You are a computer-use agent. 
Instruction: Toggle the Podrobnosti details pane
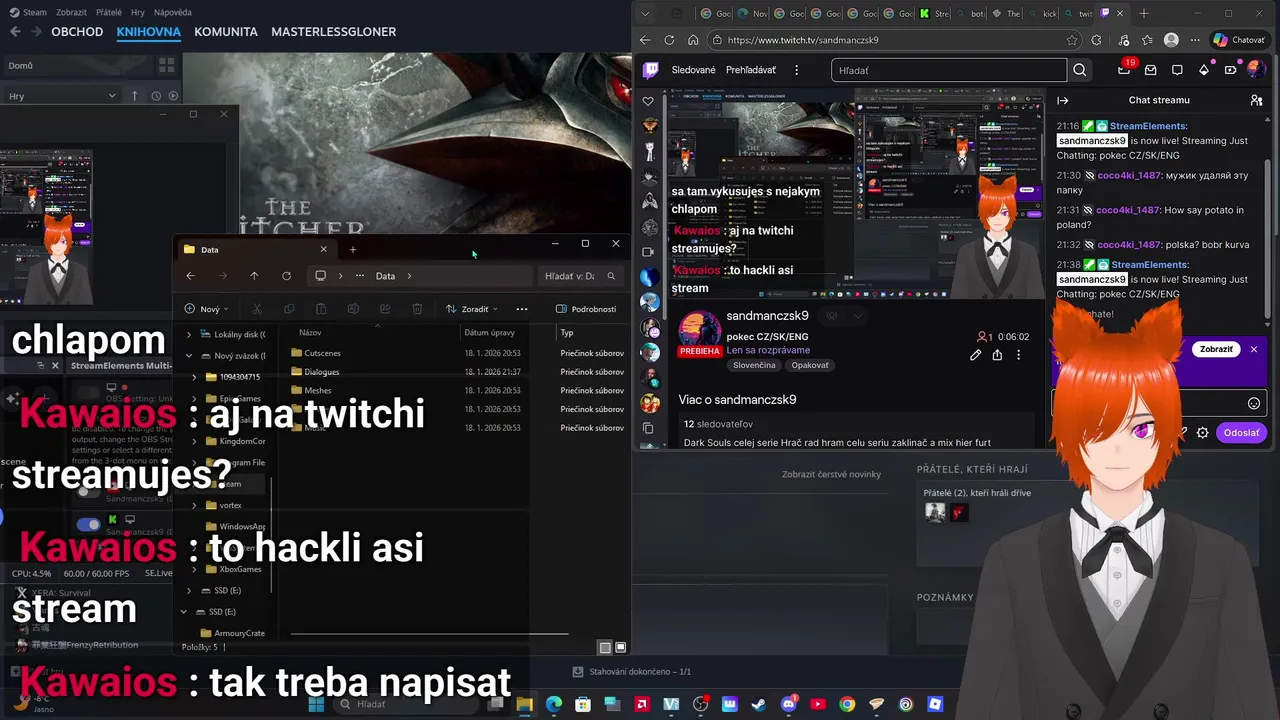[x=586, y=309]
